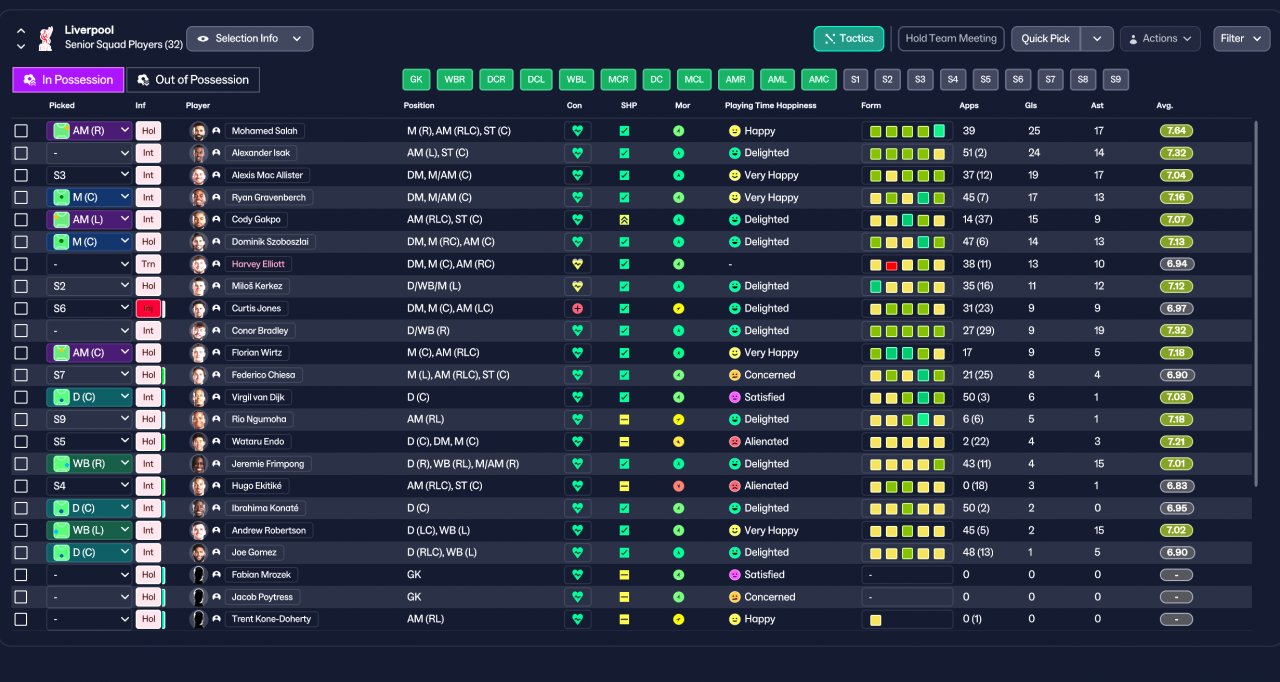Image resolution: width=1280 pixels, height=682 pixels.
Task: Click Mohamed Salah's form colour squares
Action: (907, 131)
